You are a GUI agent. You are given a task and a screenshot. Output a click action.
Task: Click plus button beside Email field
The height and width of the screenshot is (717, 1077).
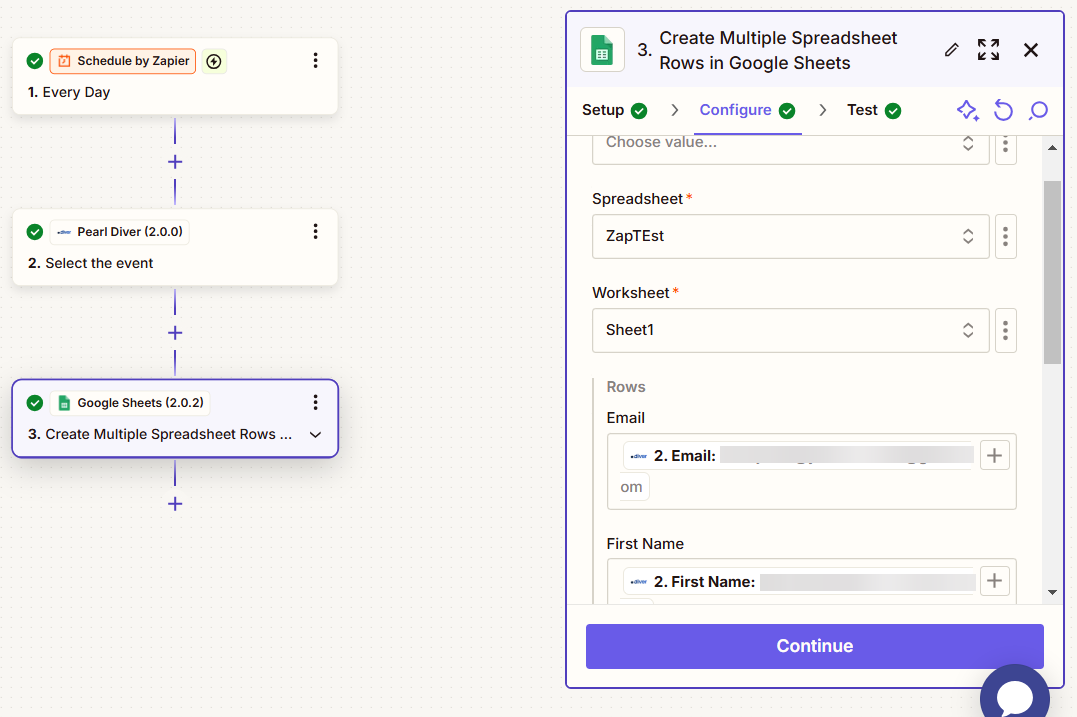[x=994, y=456]
